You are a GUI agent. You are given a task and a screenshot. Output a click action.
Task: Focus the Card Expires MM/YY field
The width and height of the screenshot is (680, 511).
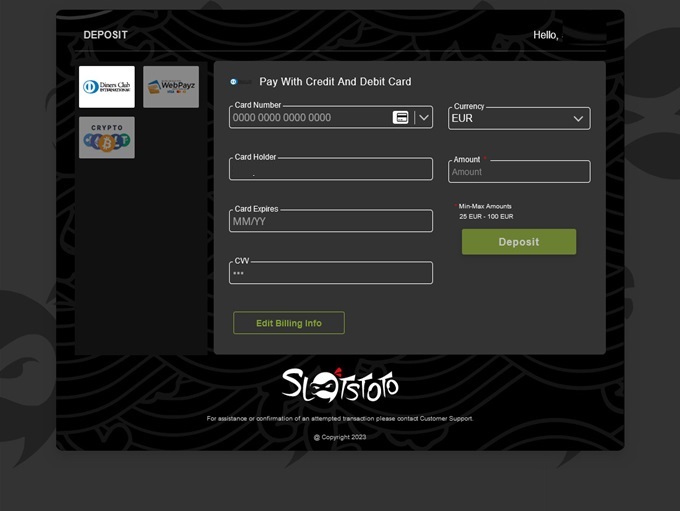(x=330, y=221)
